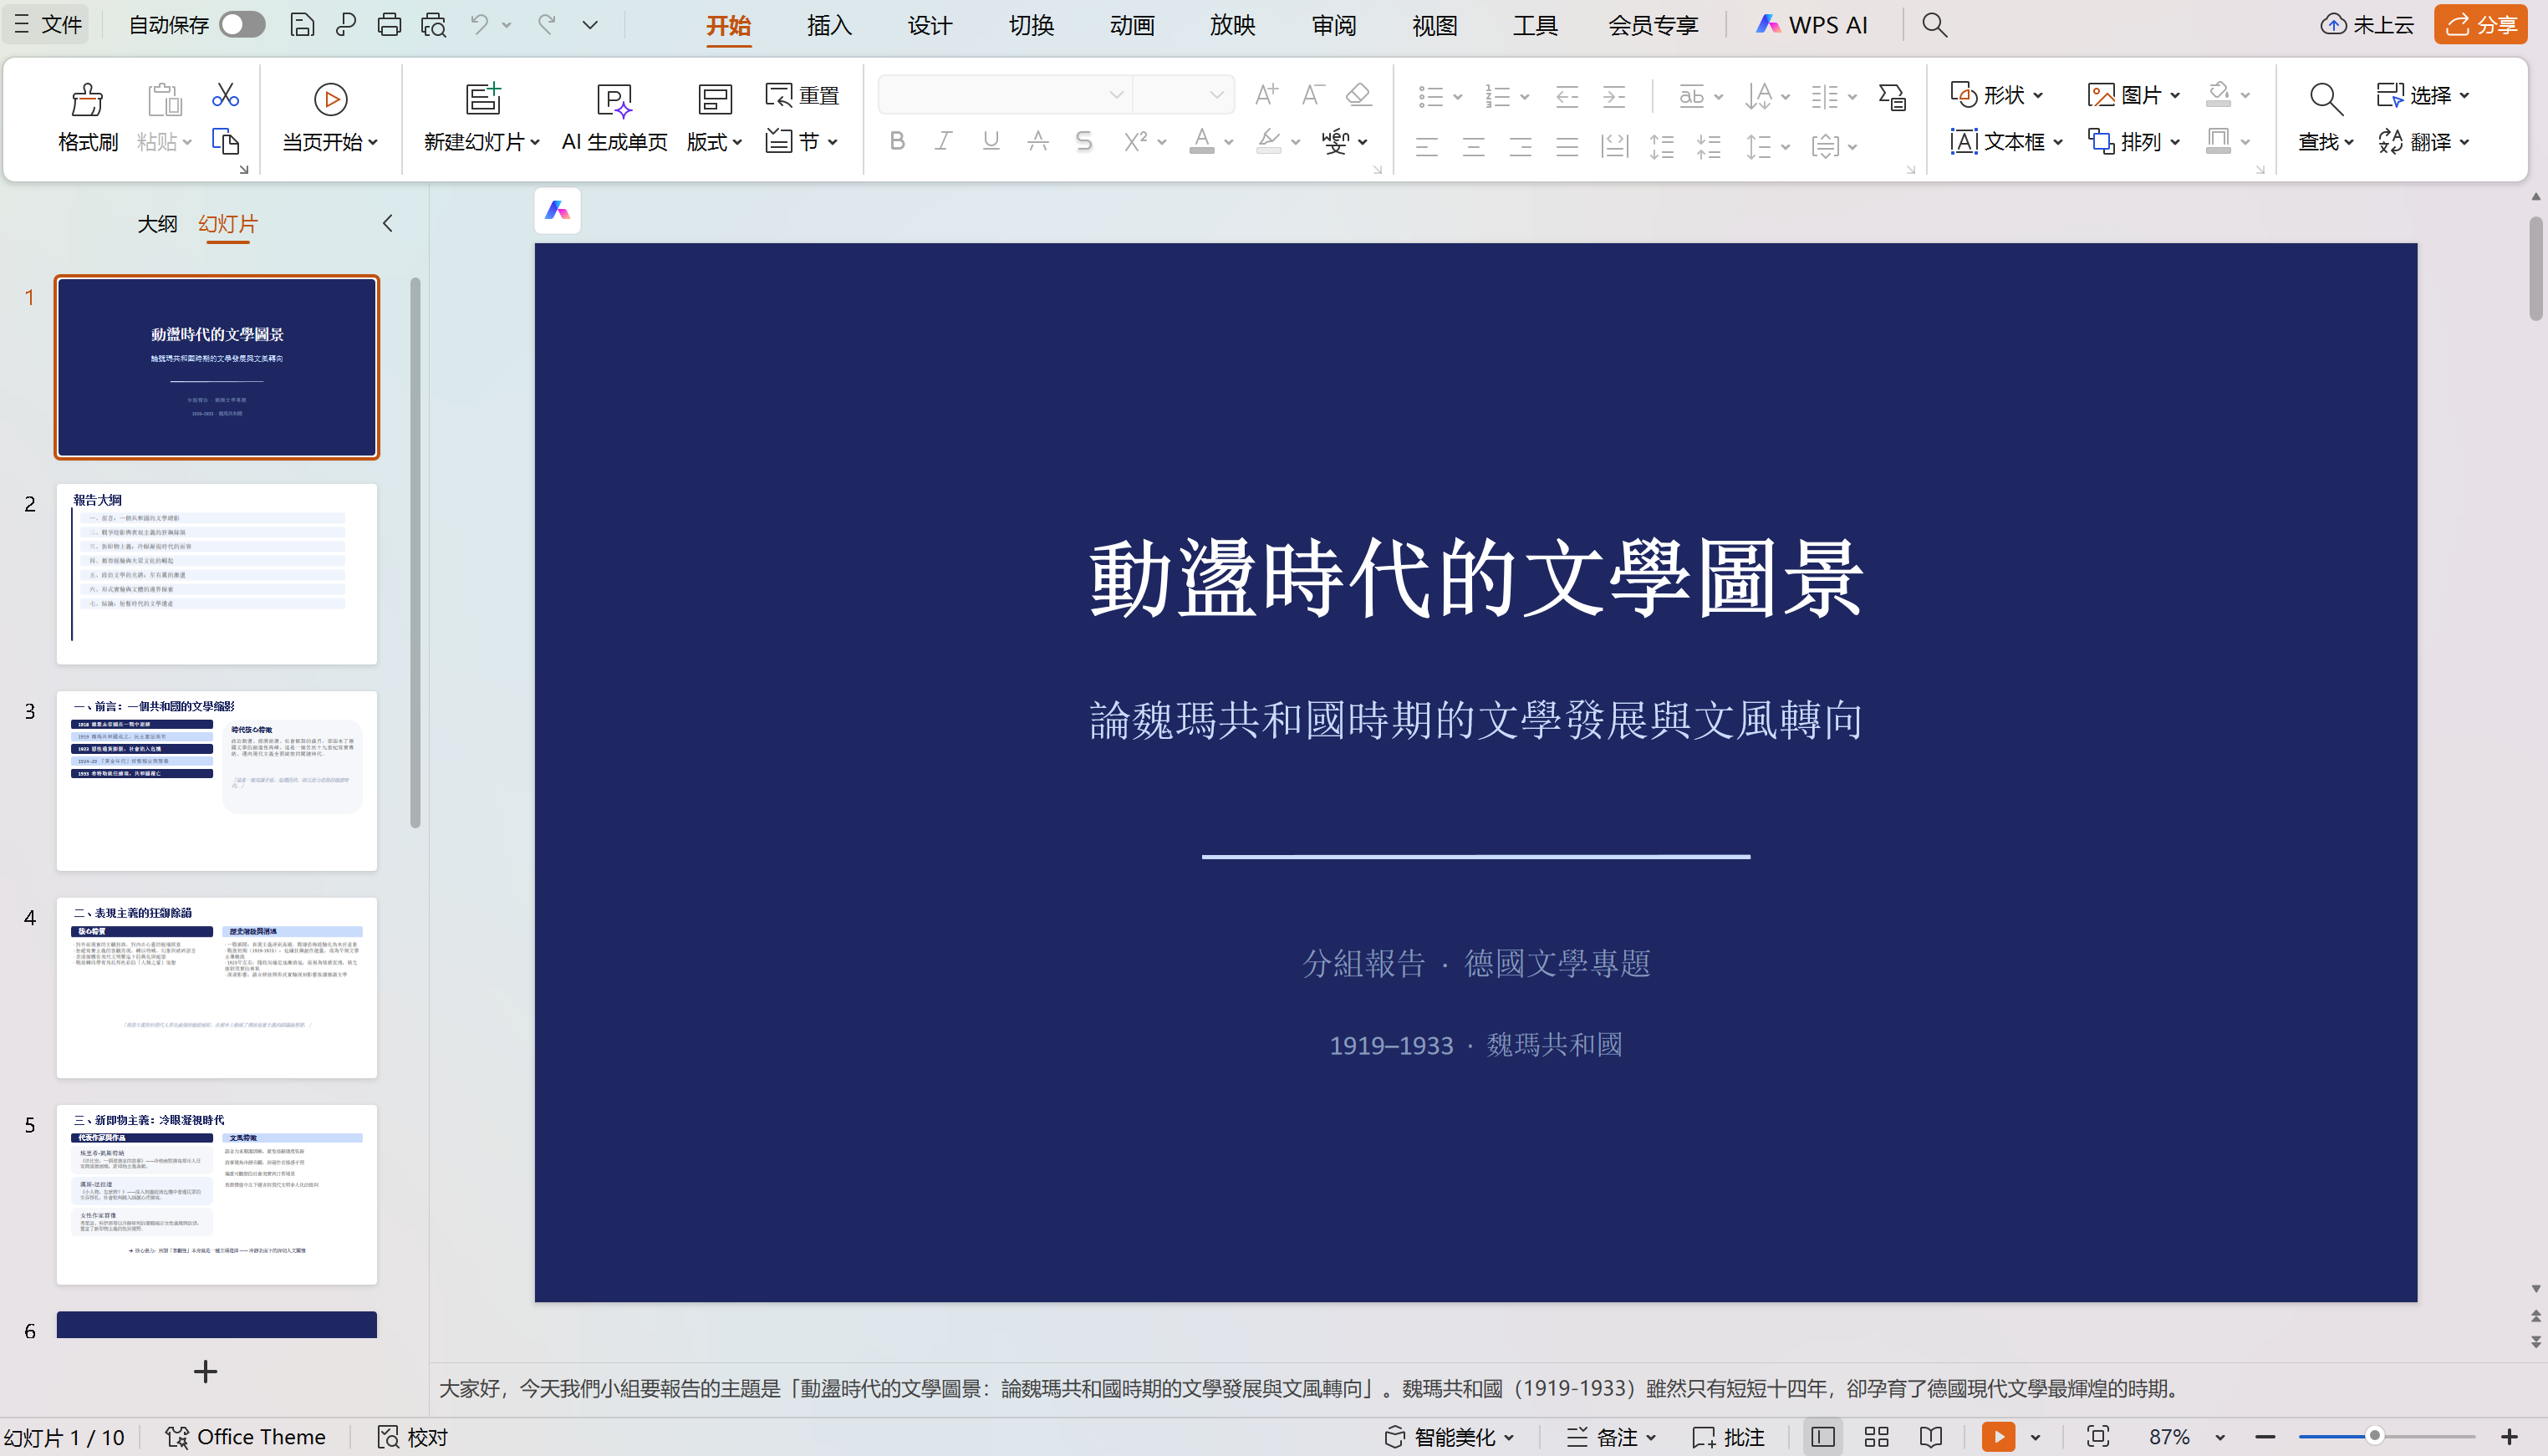Click the WPS AI floating icon above slide
Image resolution: width=2548 pixels, height=1456 pixels.
[557, 211]
